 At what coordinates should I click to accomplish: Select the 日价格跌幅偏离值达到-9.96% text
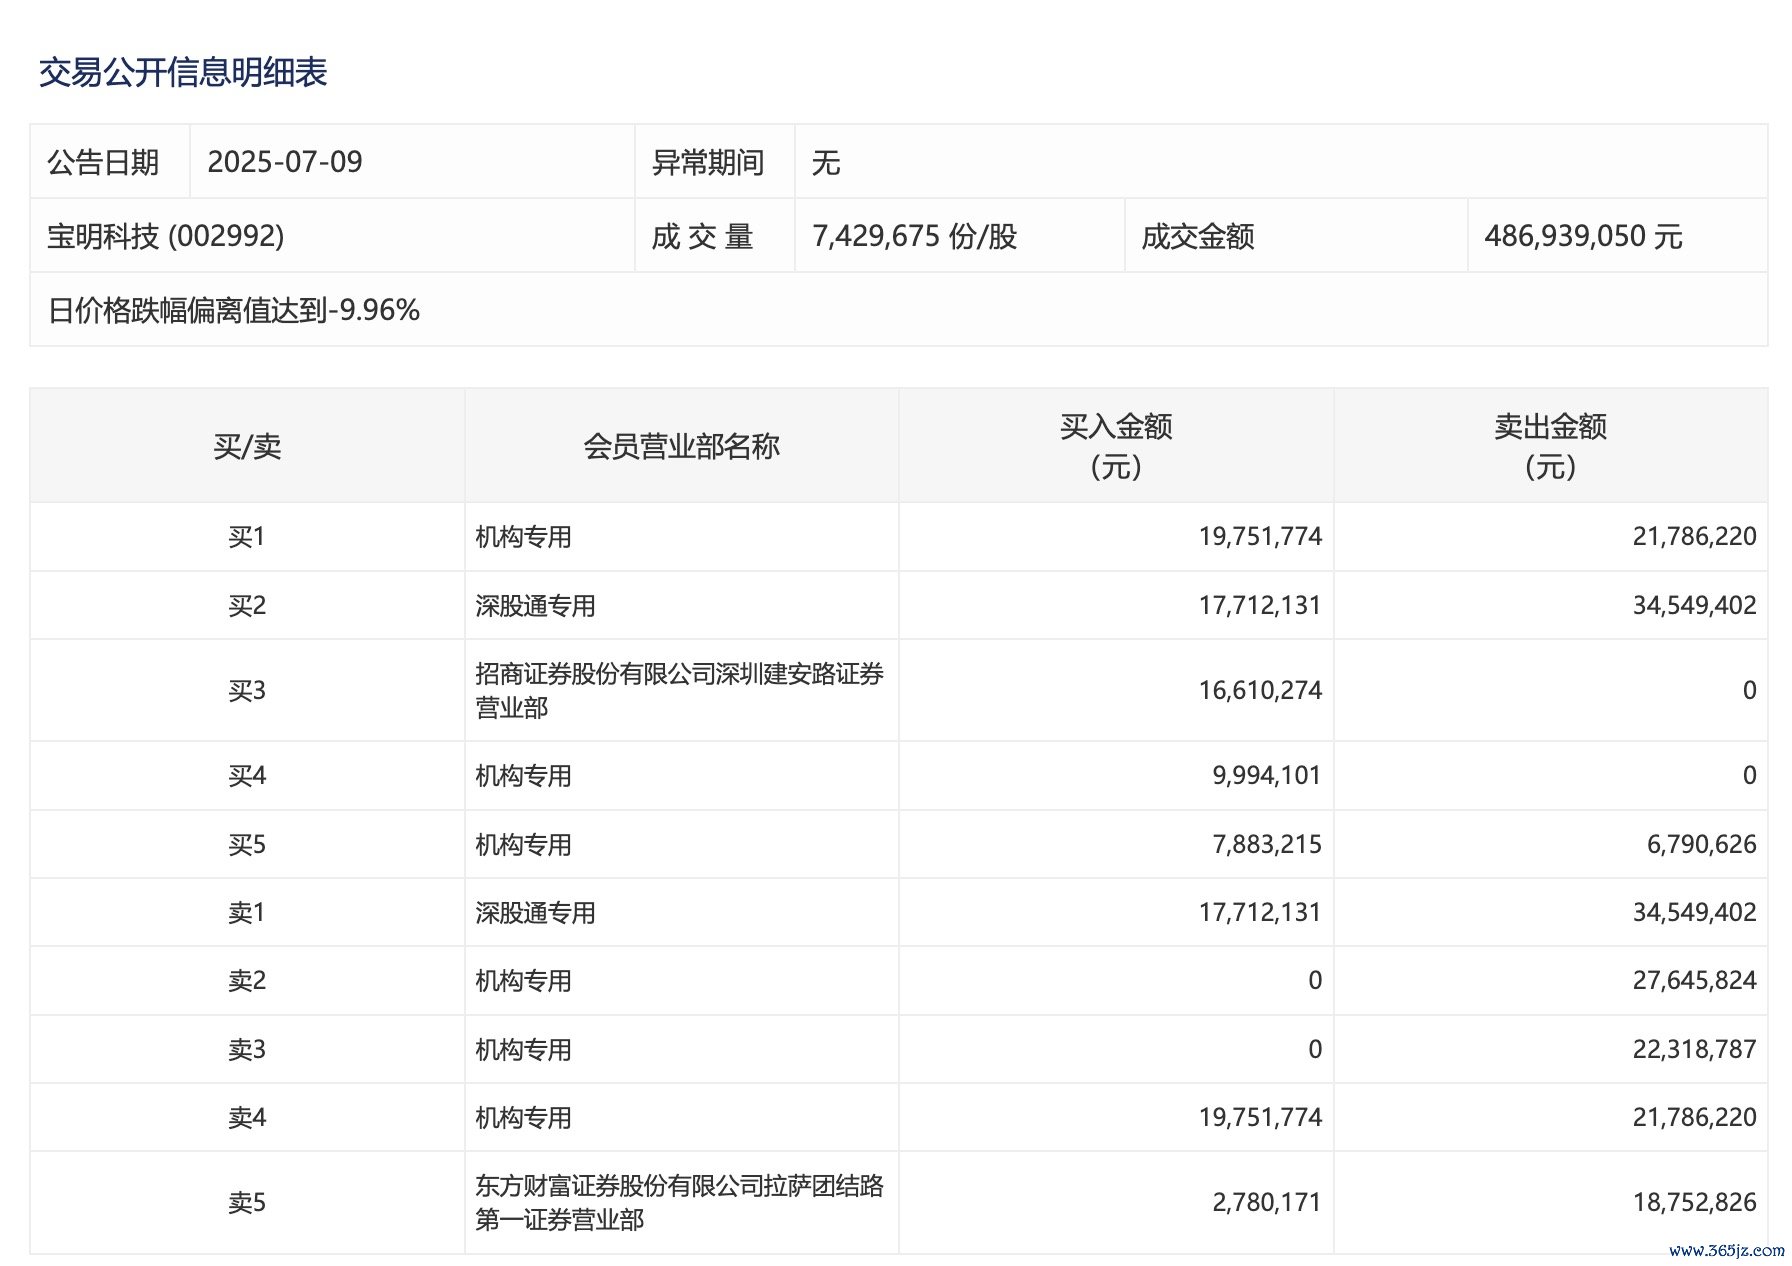click(234, 310)
